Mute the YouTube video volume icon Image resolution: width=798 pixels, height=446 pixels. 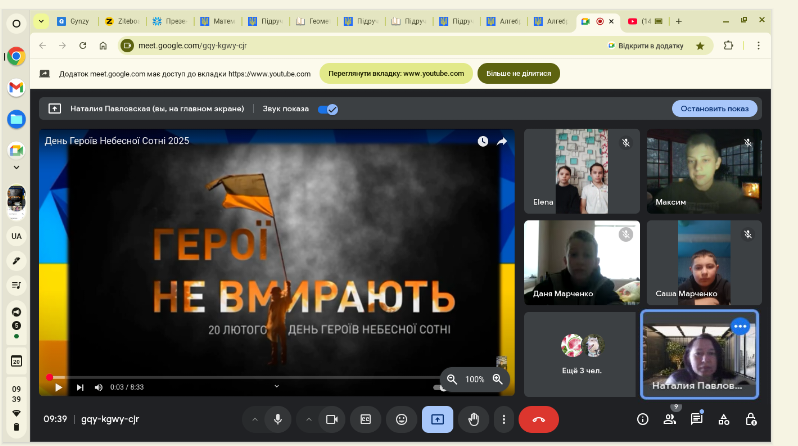(98, 387)
